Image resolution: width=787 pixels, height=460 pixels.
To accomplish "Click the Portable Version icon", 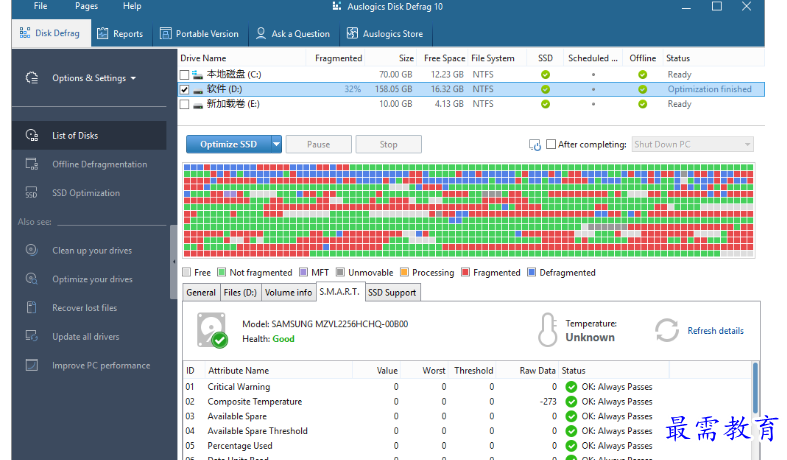I will (x=166, y=33).
